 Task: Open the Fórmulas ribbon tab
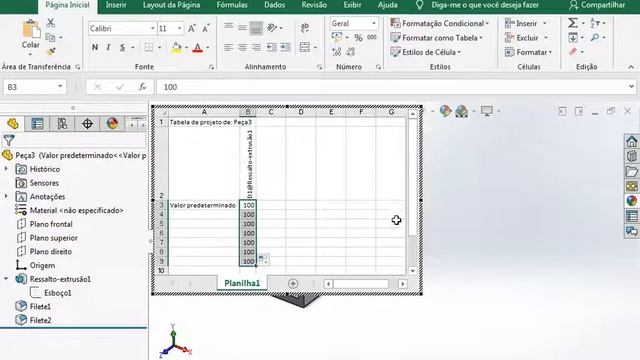(232, 5)
